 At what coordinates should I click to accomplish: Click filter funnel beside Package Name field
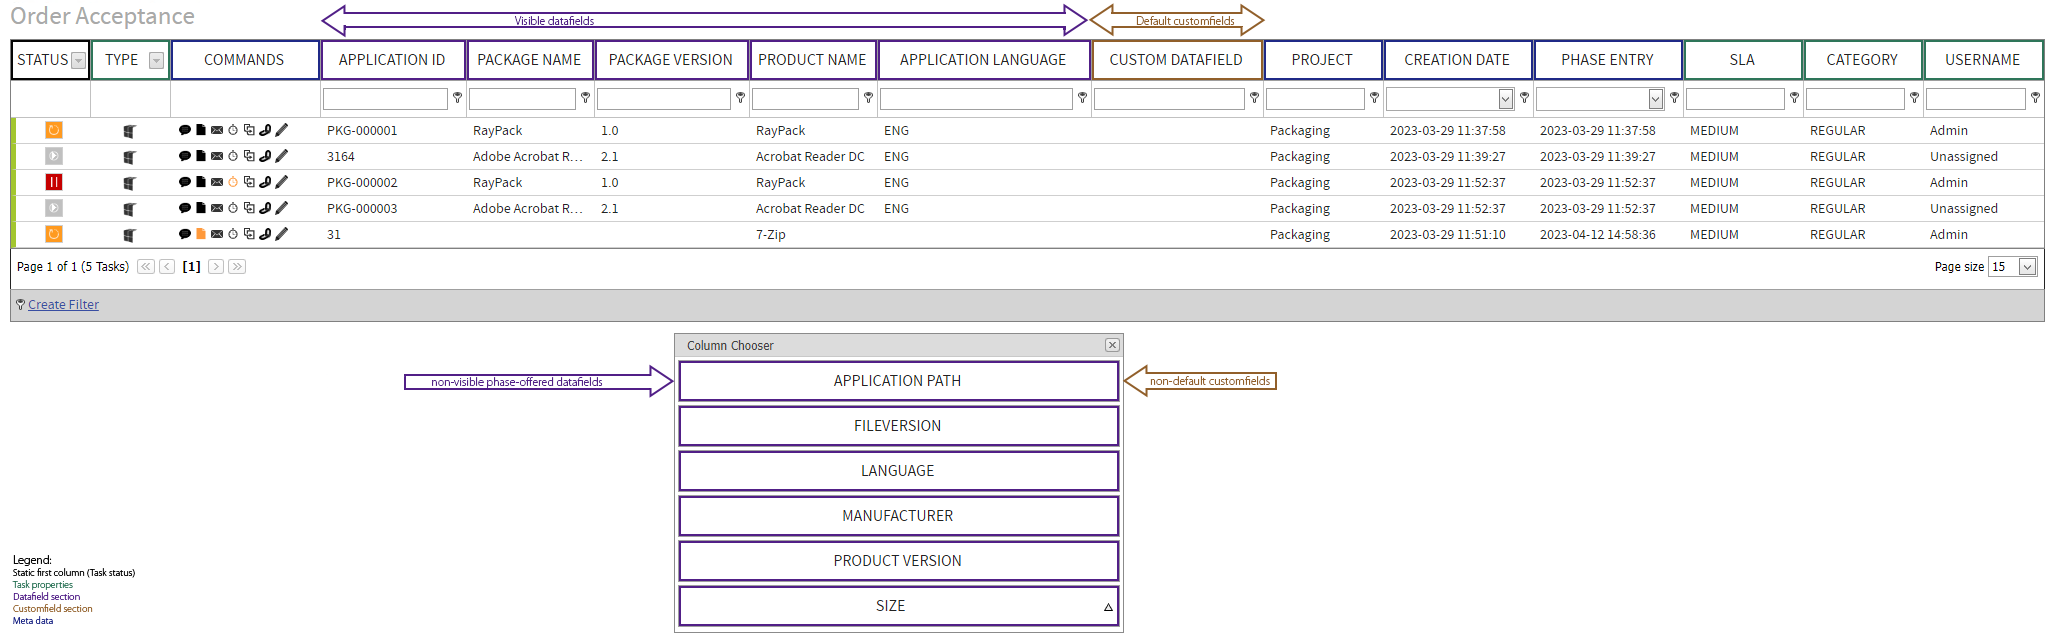tap(586, 98)
